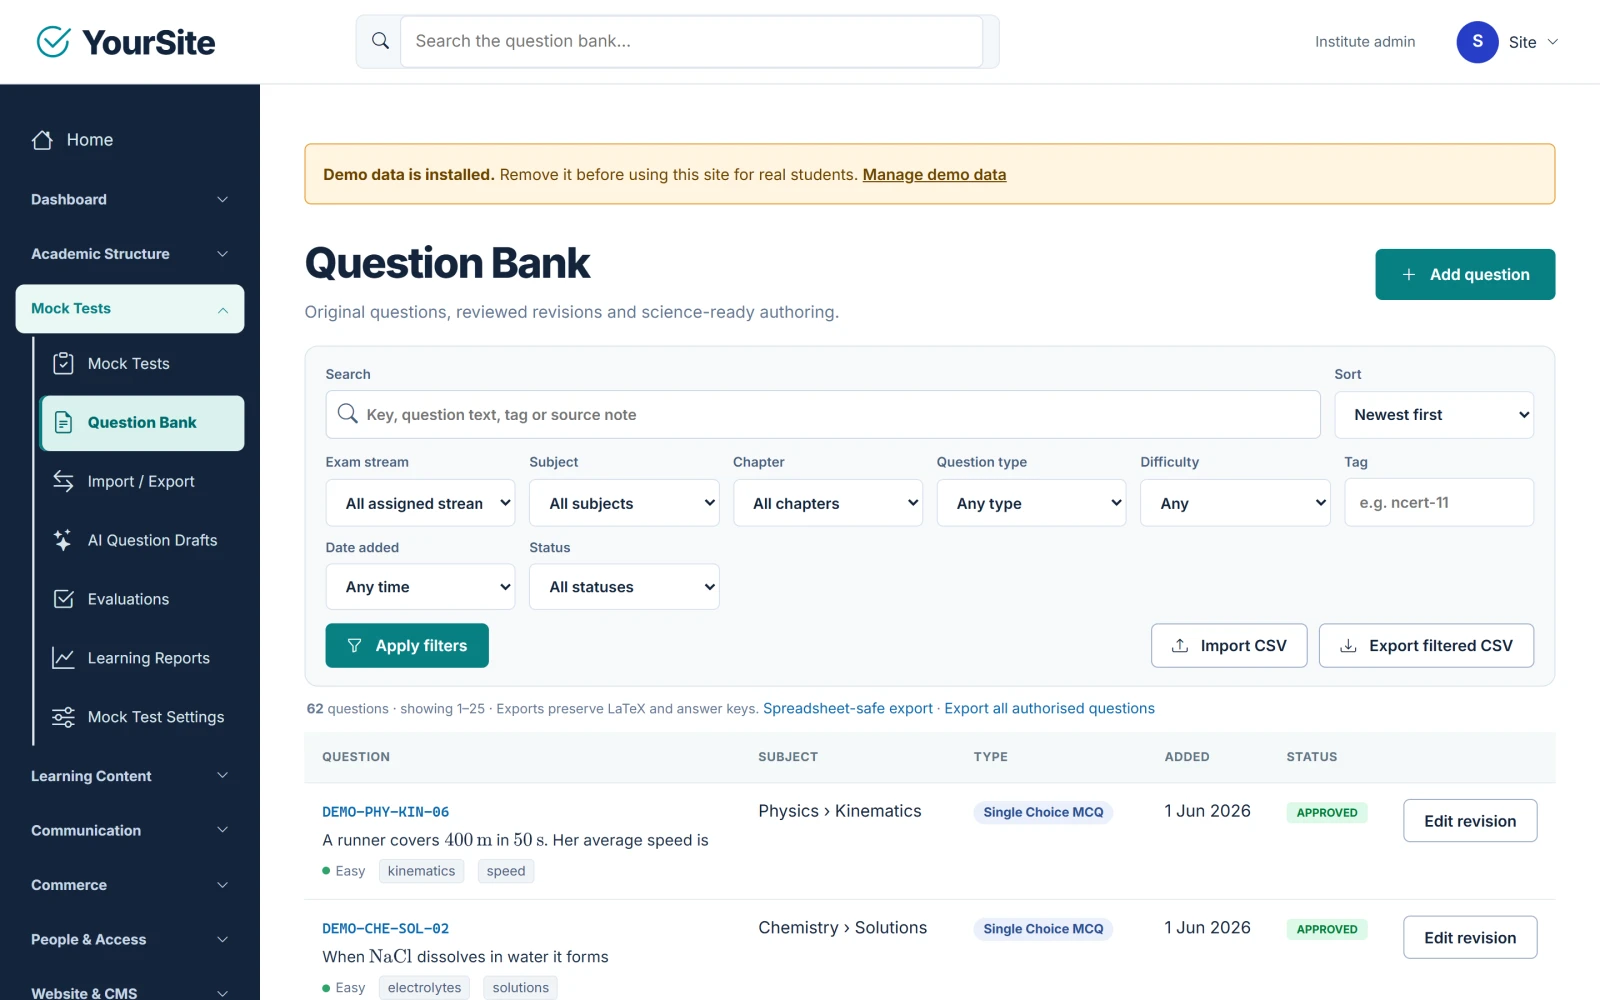The image size is (1600, 1000).
Task: Click the Tag input field
Action: click(x=1439, y=503)
